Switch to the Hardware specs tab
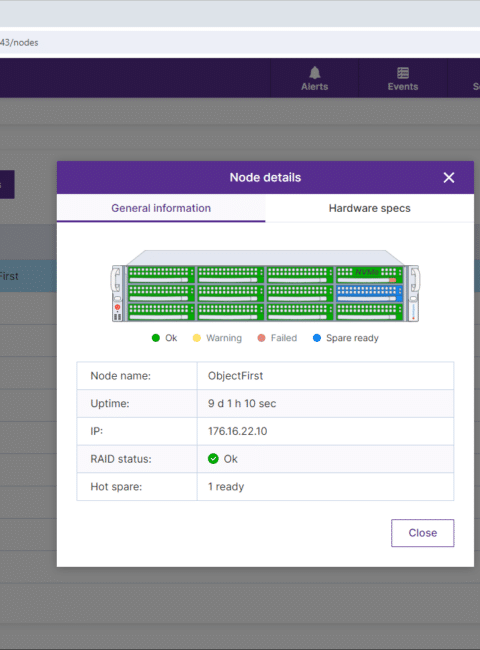The width and height of the screenshot is (480, 650). (x=369, y=208)
